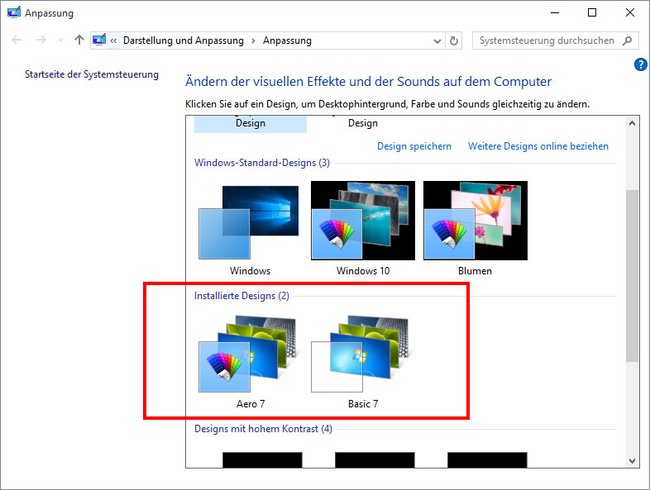Click the Anpassung window title icon
The height and width of the screenshot is (490, 650).
click(x=14, y=12)
